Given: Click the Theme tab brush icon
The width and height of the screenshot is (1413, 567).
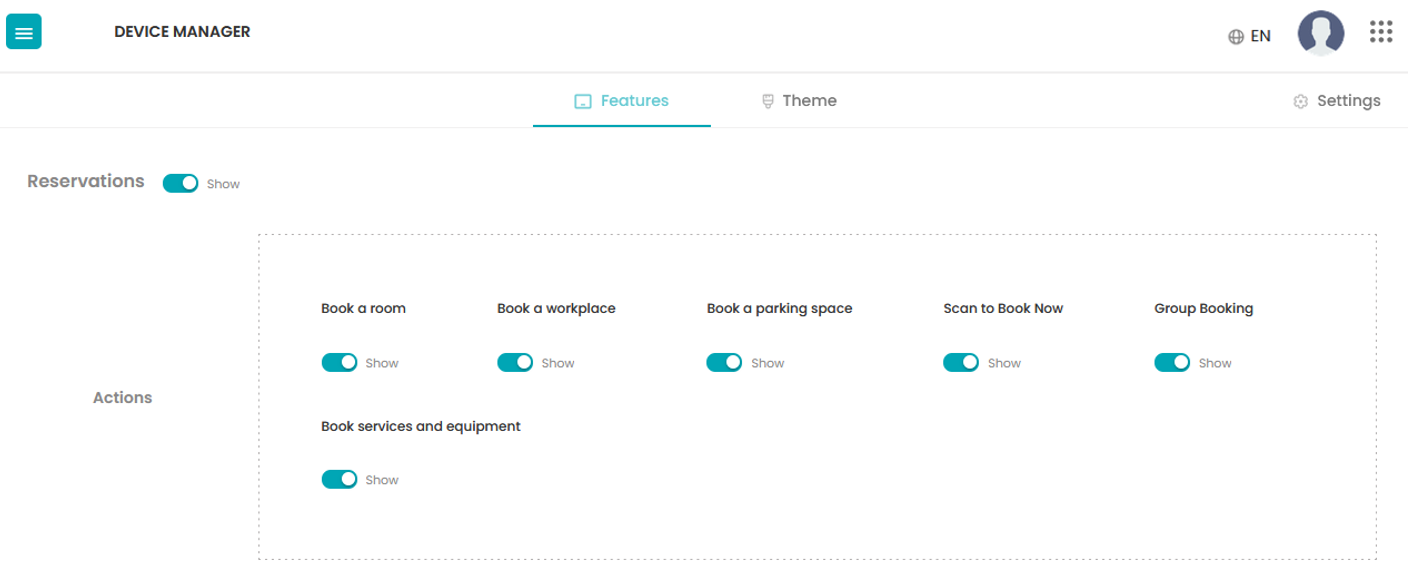Looking at the screenshot, I should click(768, 101).
